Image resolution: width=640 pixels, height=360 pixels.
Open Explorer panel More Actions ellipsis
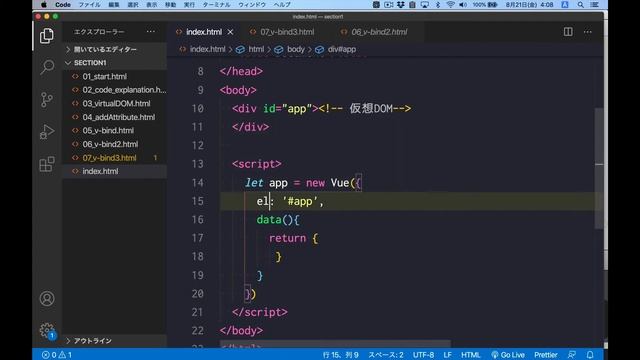(151, 31)
